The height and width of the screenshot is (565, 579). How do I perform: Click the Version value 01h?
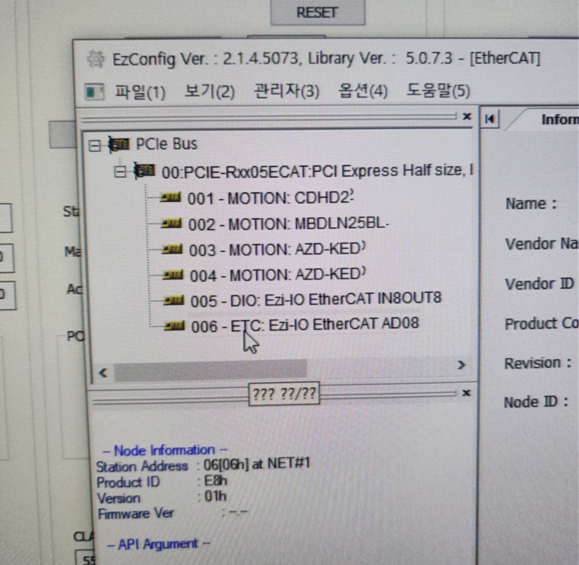click(x=215, y=496)
